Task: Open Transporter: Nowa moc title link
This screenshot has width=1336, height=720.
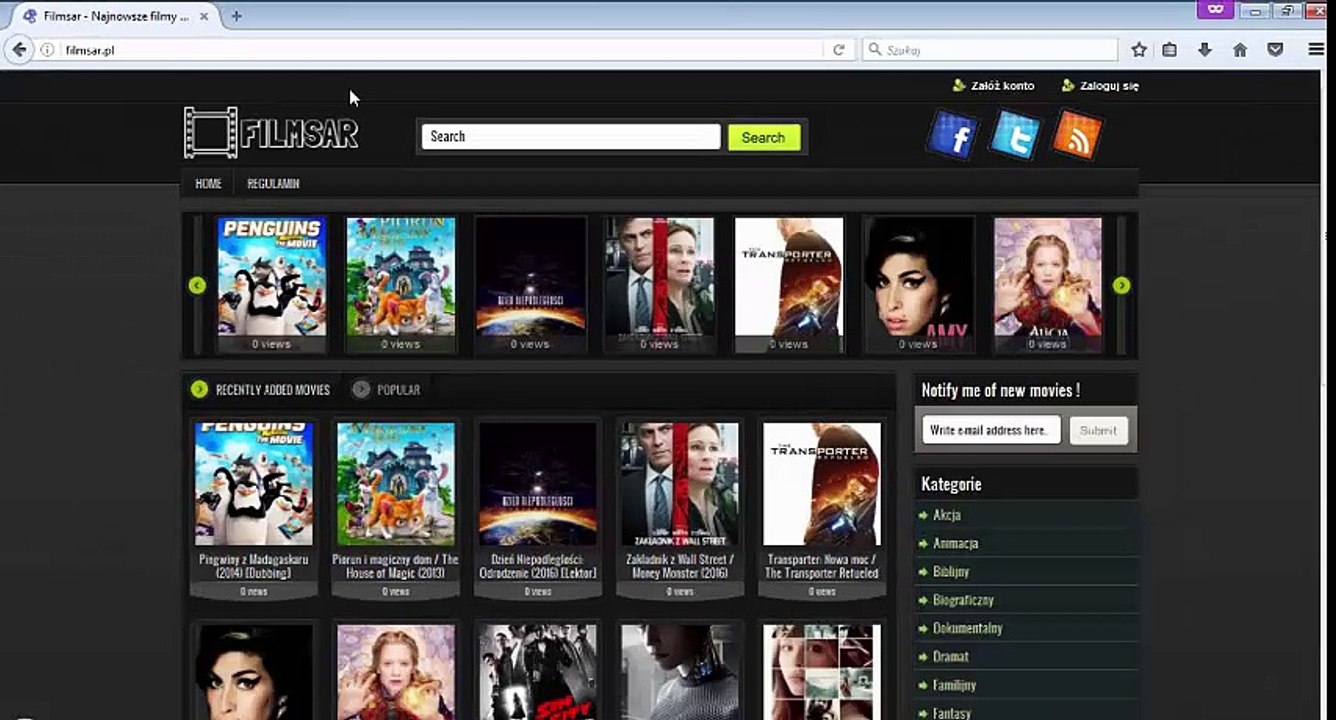Action: 822,566
